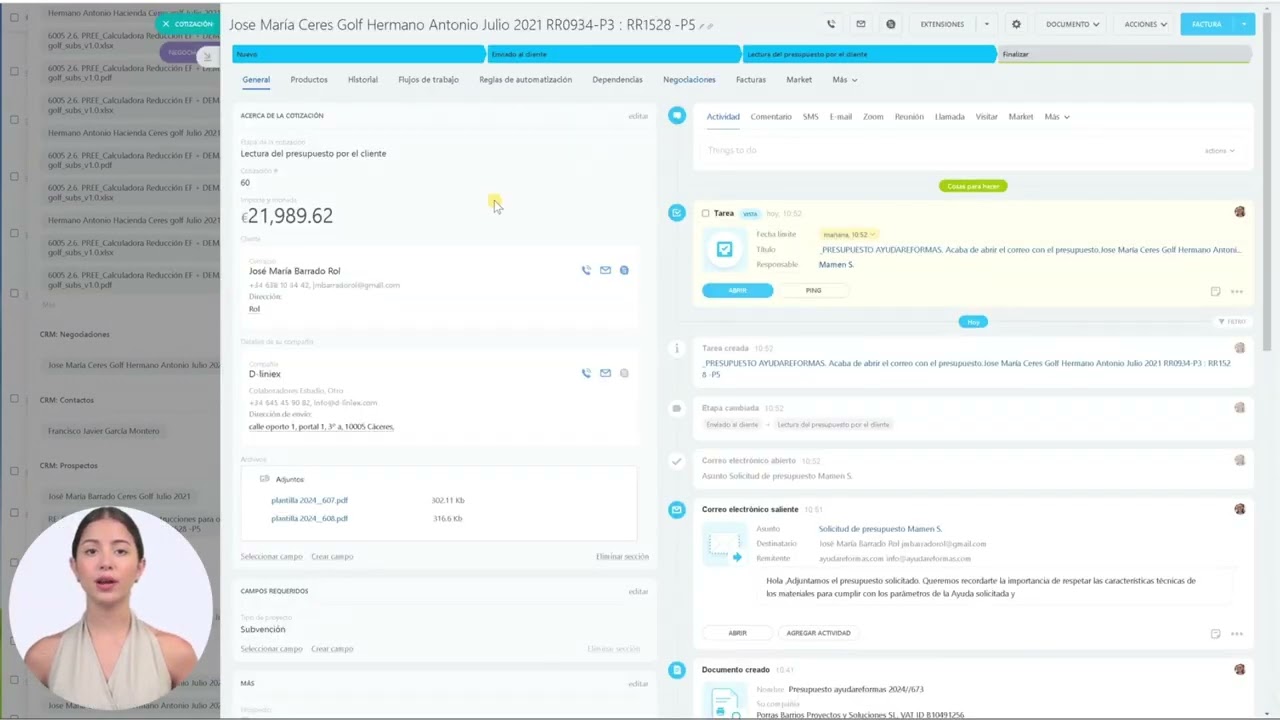Open attachment plantilla 2024_607.pdf
The image size is (1280, 720).
click(x=309, y=500)
